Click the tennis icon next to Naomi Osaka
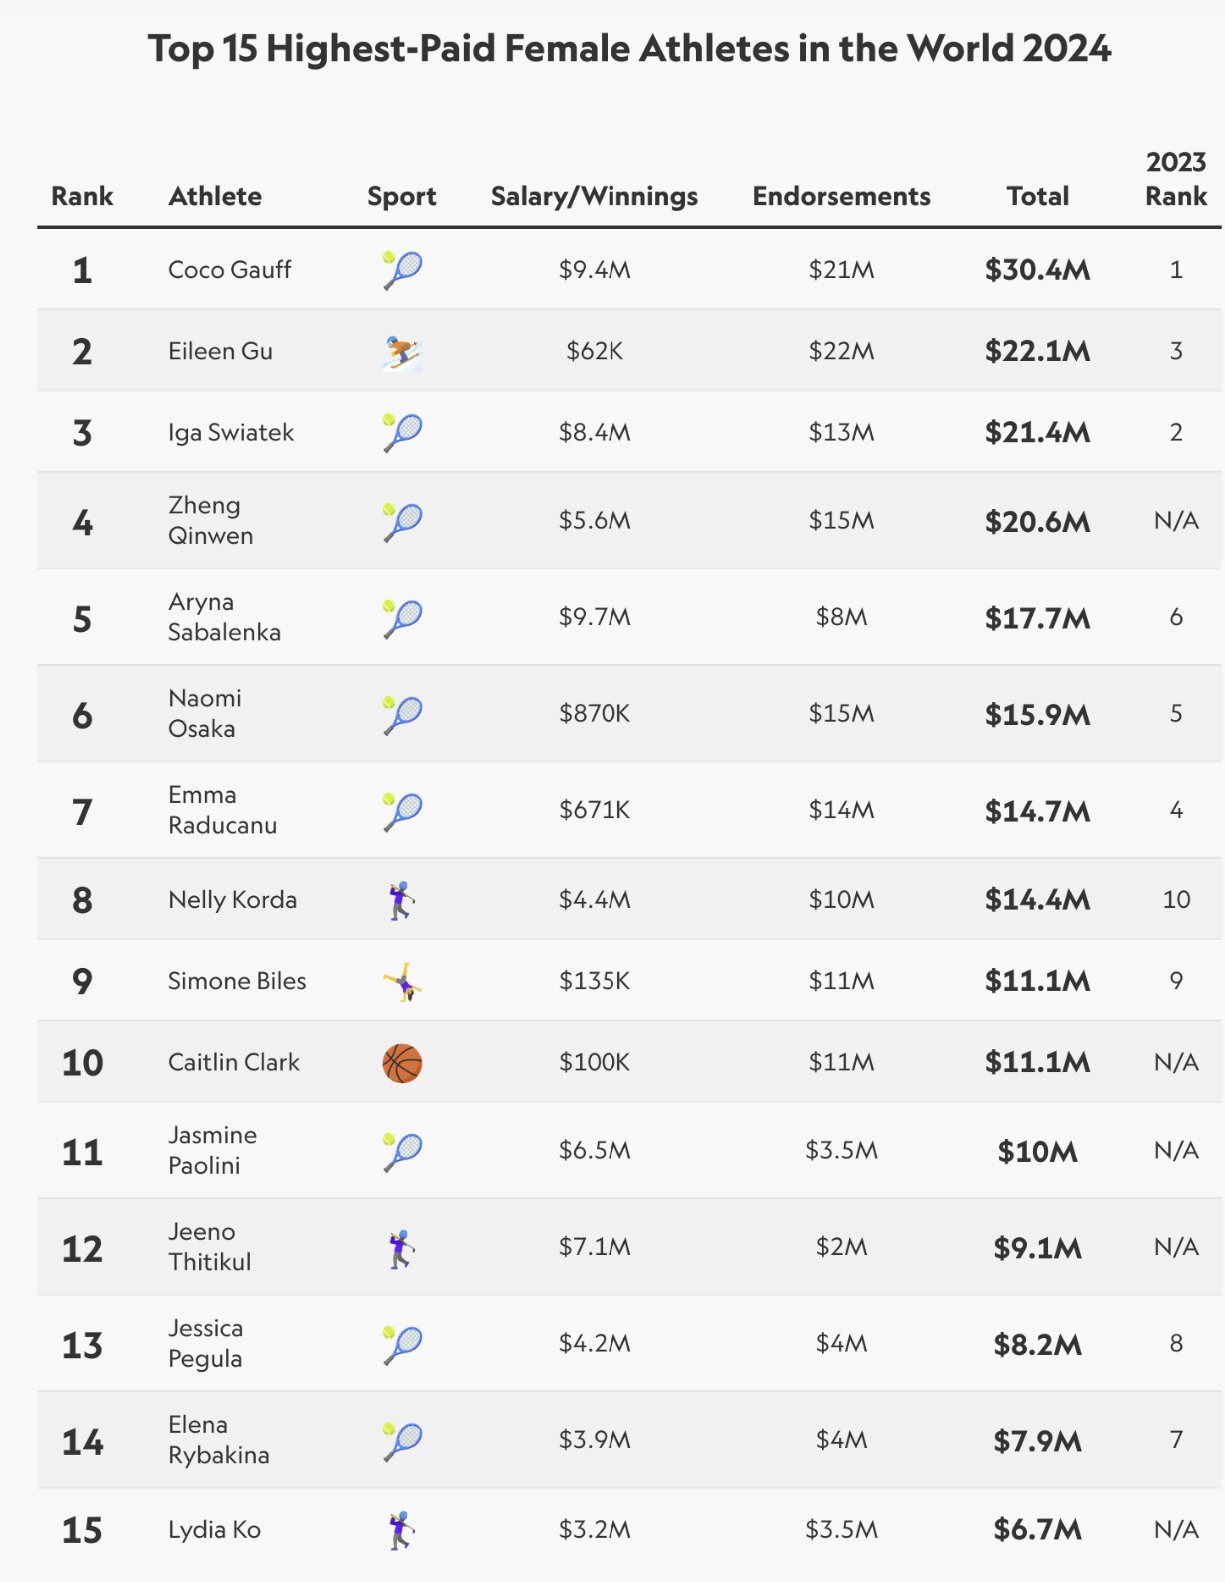The width and height of the screenshot is (1225, 1582). 402,715
